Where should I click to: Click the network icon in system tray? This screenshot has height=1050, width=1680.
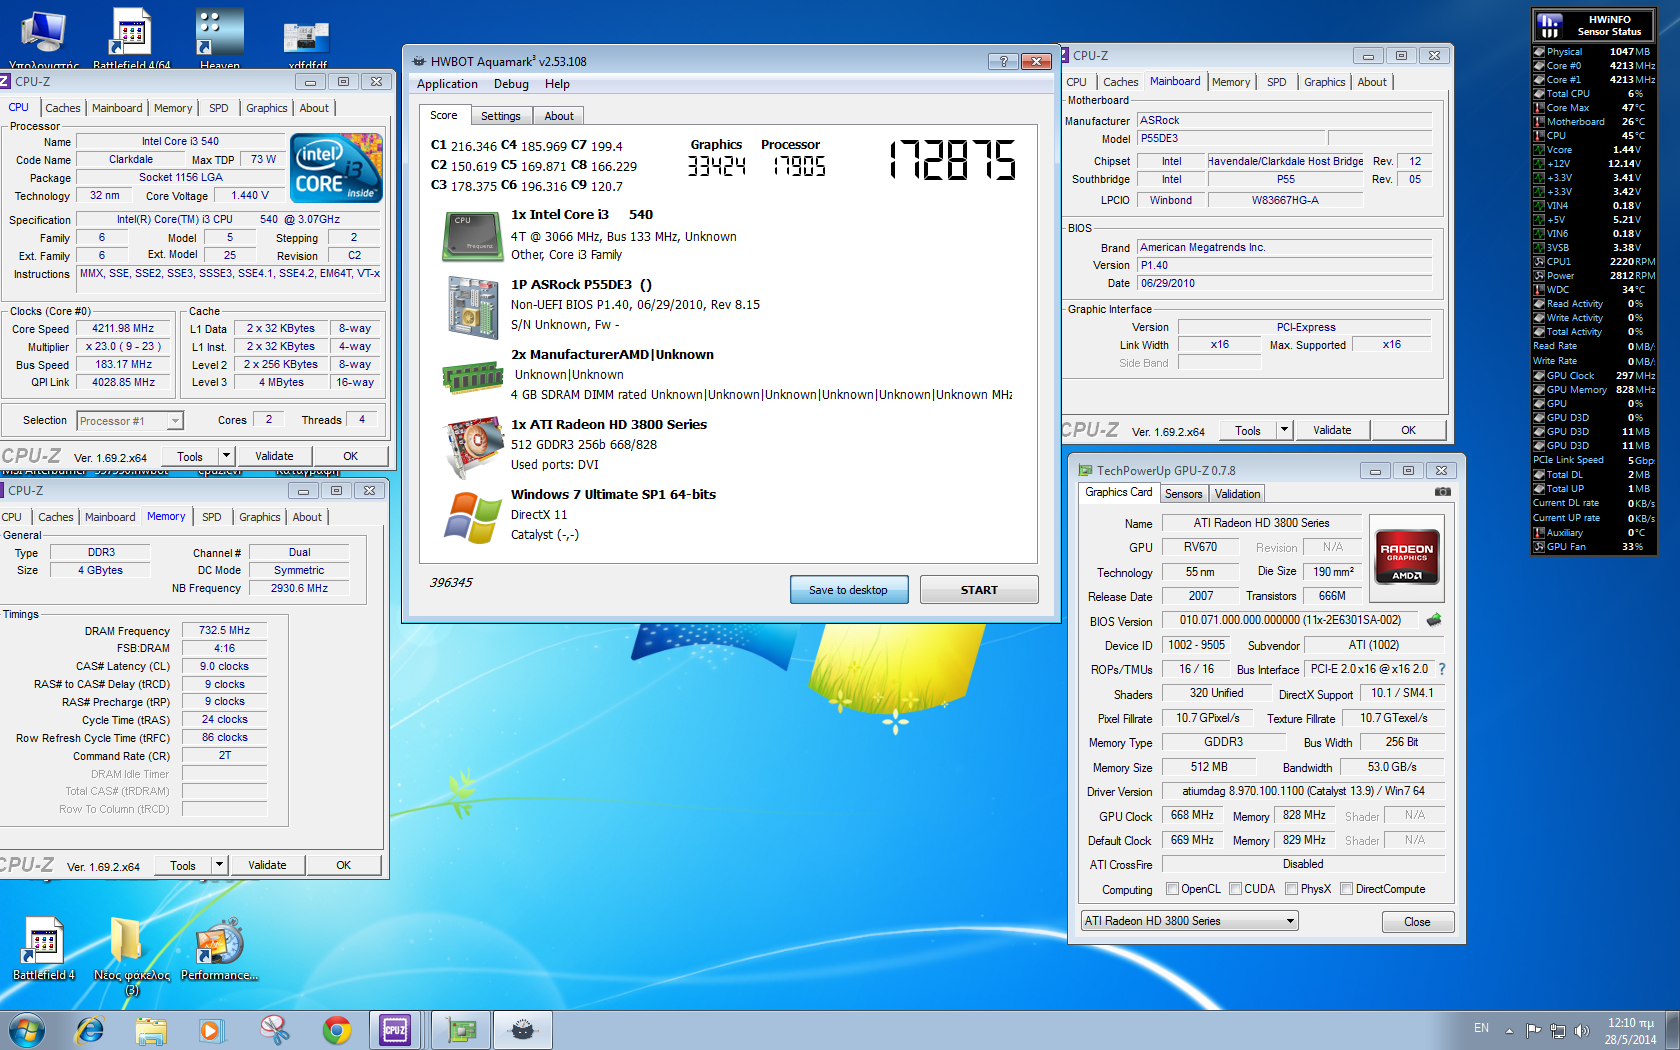(x=1558, y=1030)
